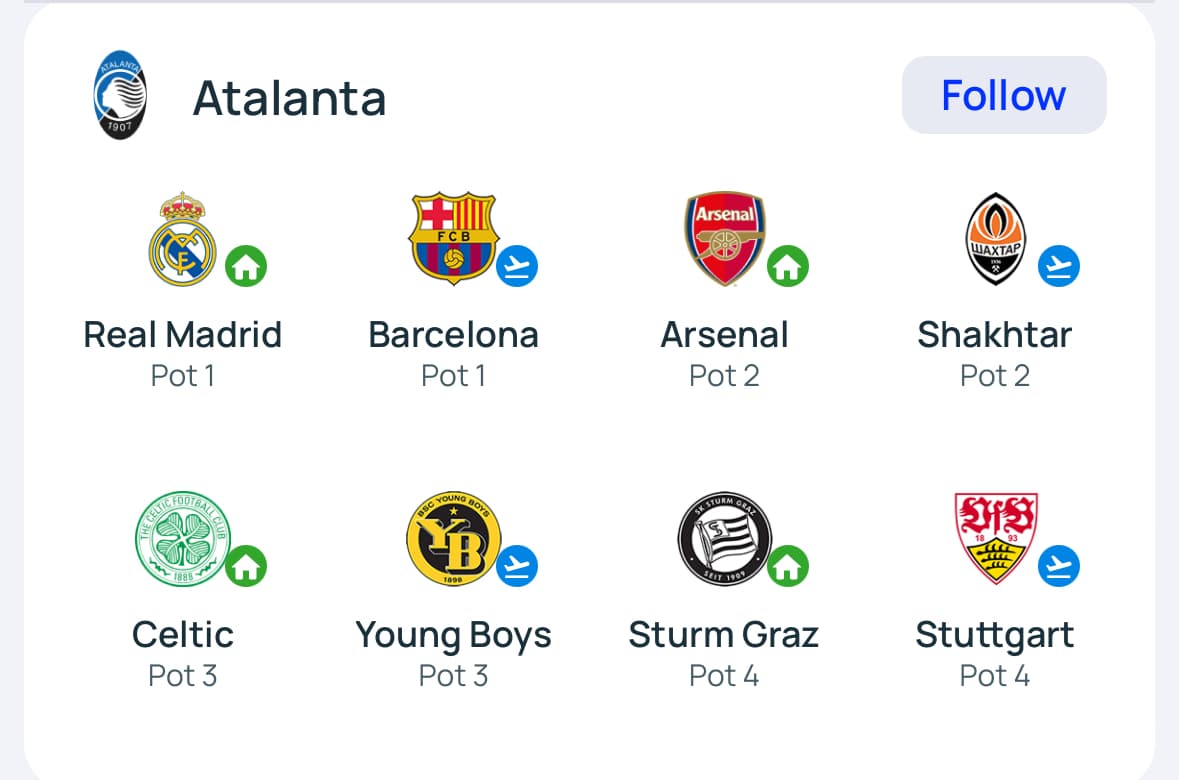1179x780 pixels.
Task: Click the Arsenal cannon crest
Action: [x=724, y=238]
